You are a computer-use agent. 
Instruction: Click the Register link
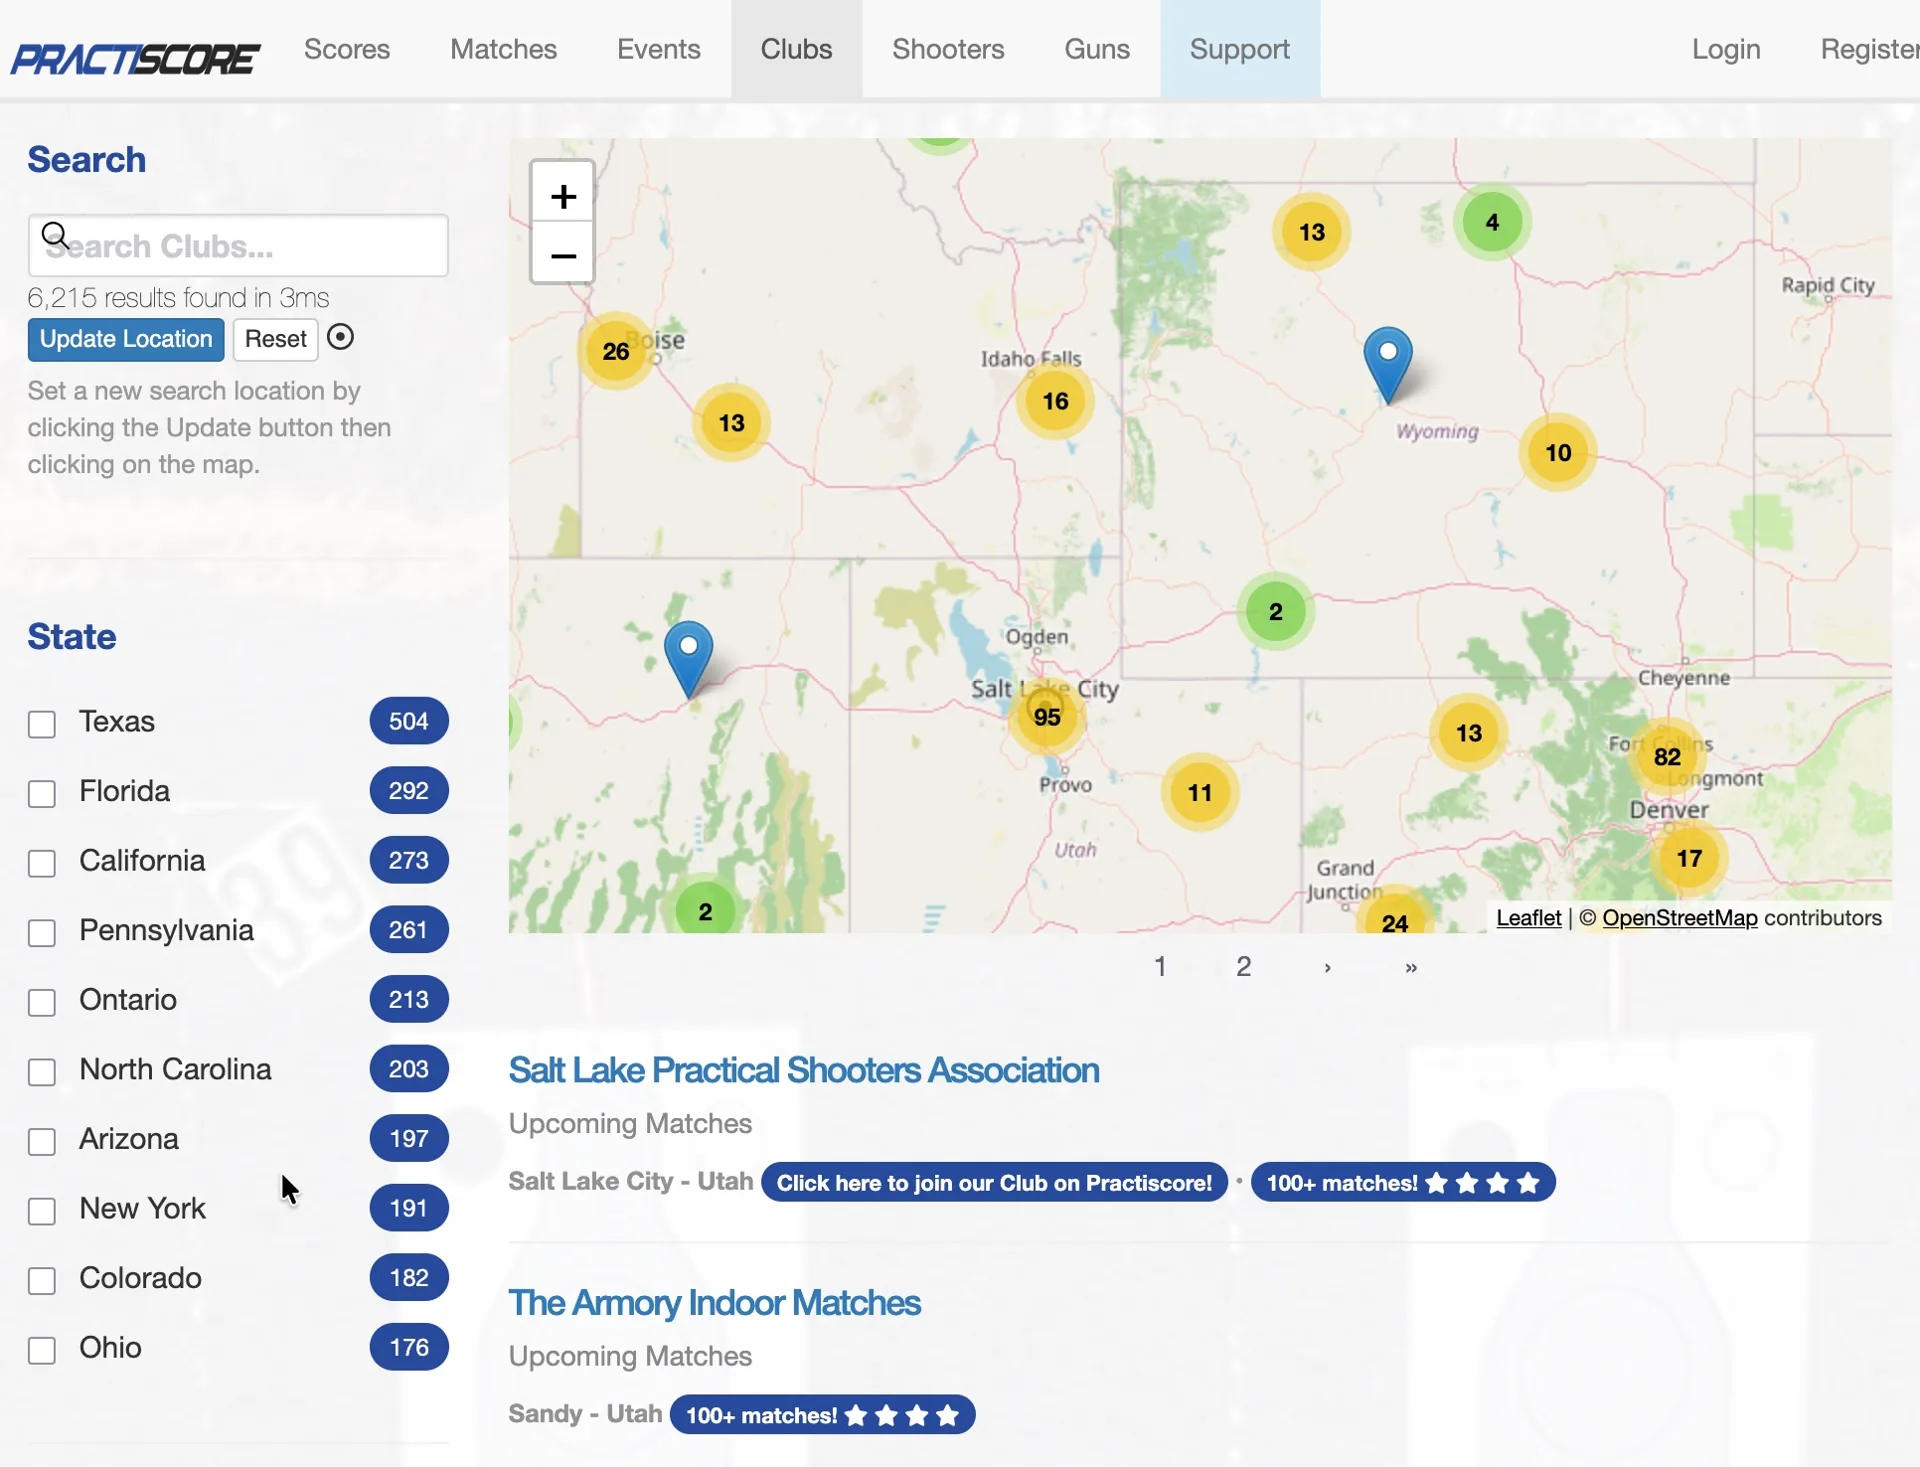tap(1869, 49)
